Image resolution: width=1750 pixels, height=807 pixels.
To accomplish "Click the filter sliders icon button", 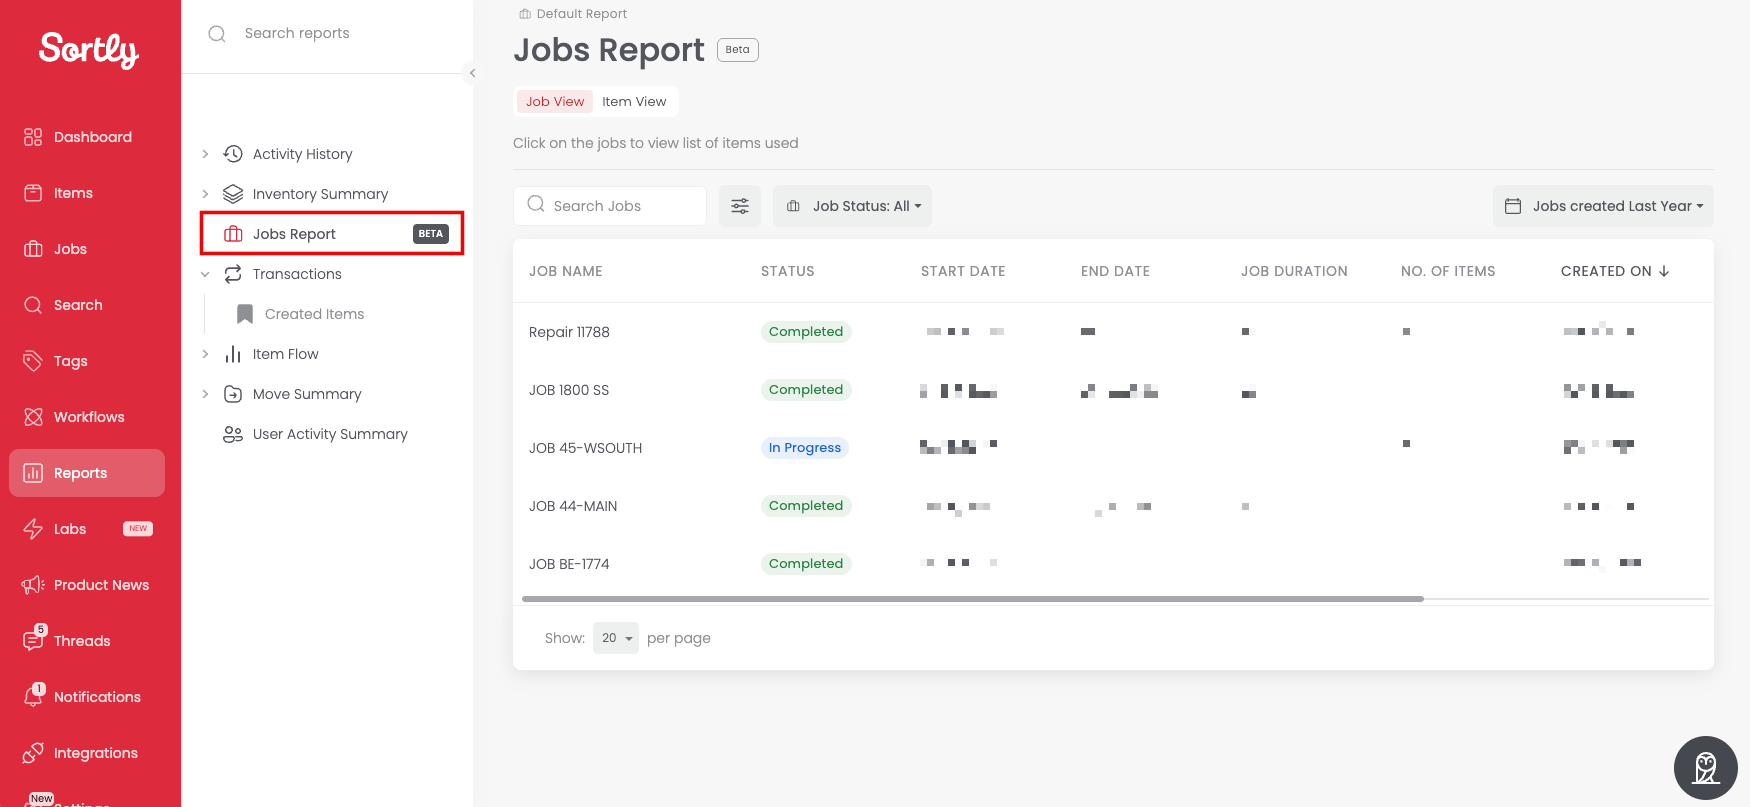I will [x=740, y=206].
